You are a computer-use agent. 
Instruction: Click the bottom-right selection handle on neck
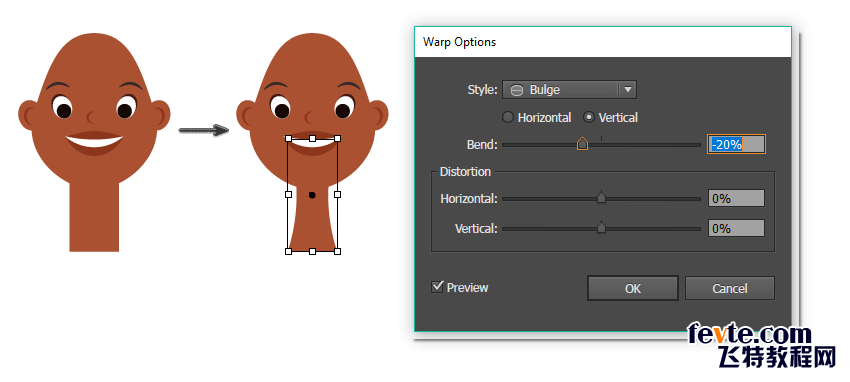337,251
